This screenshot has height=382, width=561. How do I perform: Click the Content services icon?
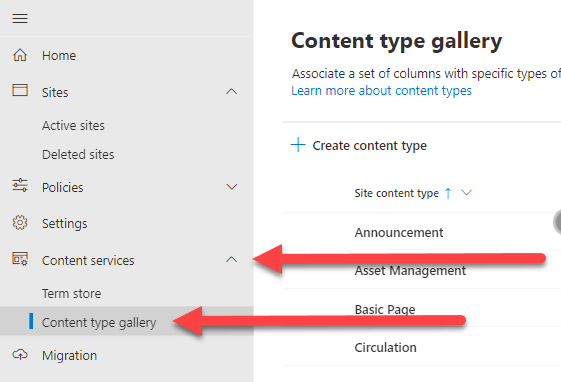[x=20, y=259]
